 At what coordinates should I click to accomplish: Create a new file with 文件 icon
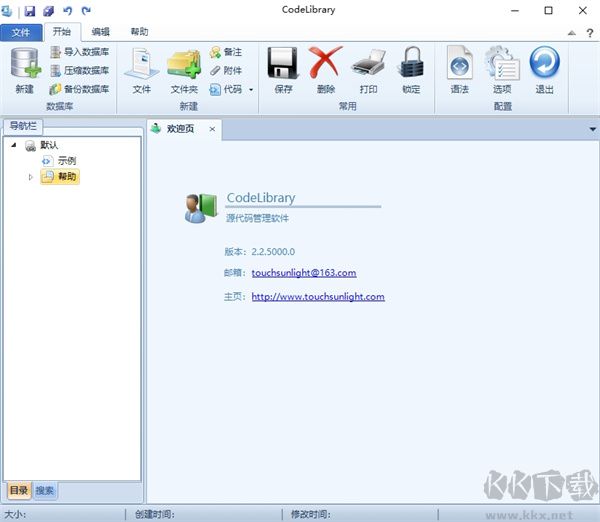click(142, 70)
